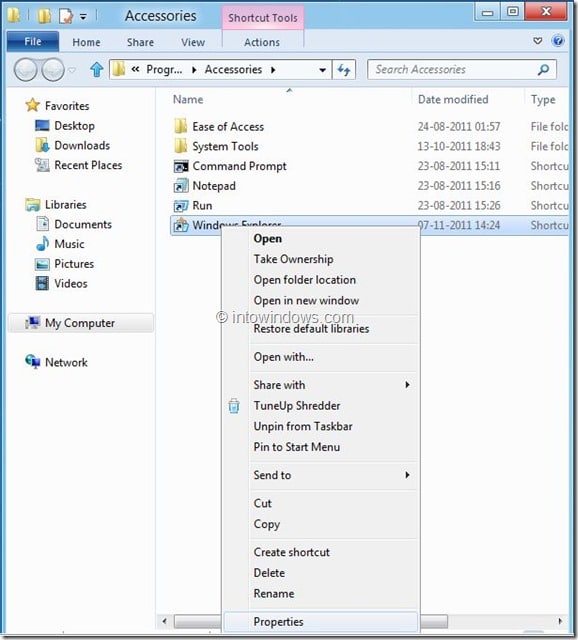Select Pin to Start Menu

pyautogui.click(x=296, y=447)
